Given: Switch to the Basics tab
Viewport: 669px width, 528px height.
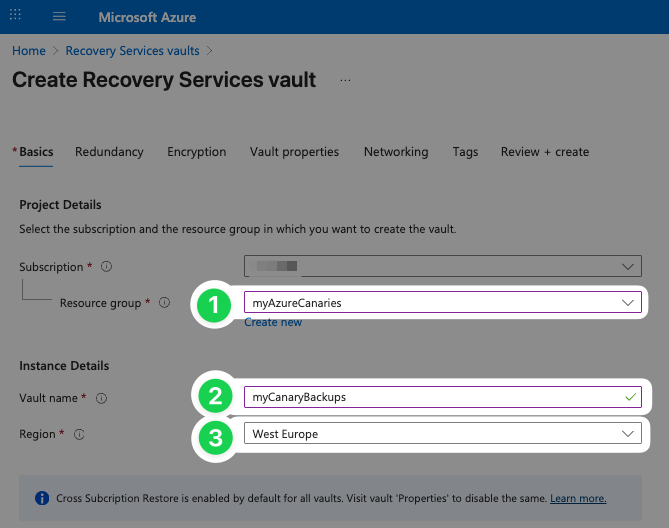Looking at the screenshot, I should (36, 152).
